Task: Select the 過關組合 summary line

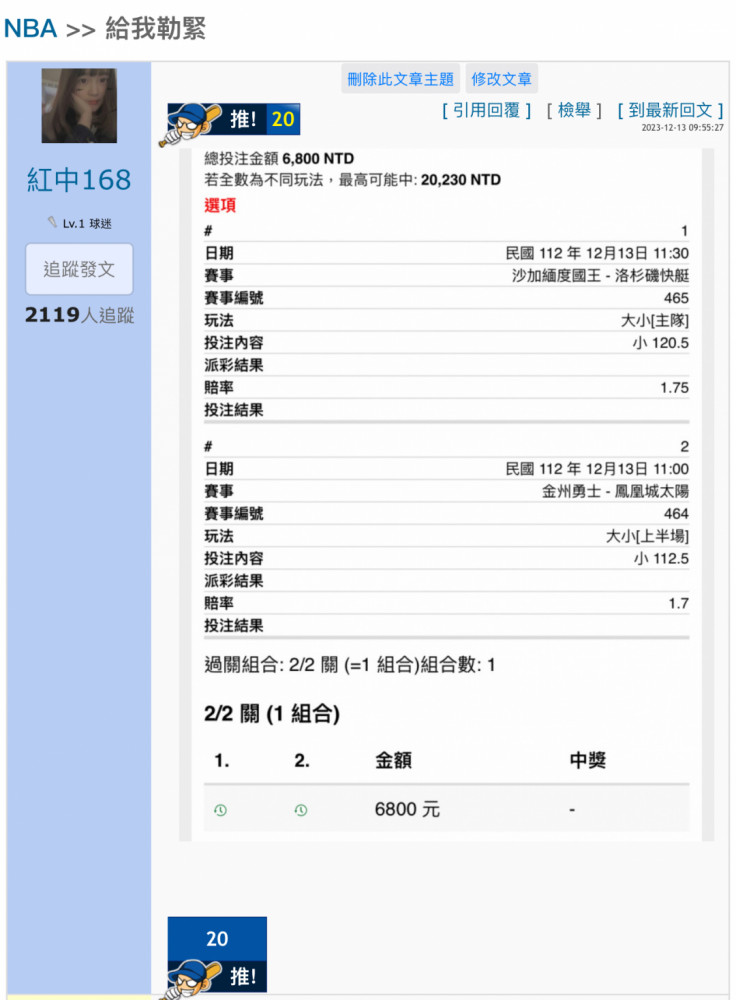Action: pos(350,665)
